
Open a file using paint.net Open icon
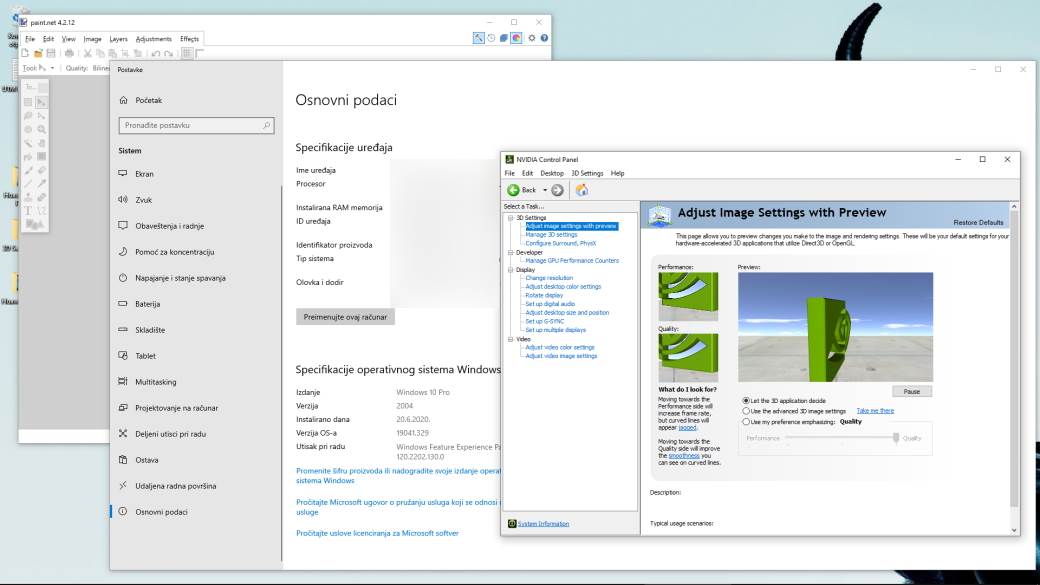click(x=38, y=51)
